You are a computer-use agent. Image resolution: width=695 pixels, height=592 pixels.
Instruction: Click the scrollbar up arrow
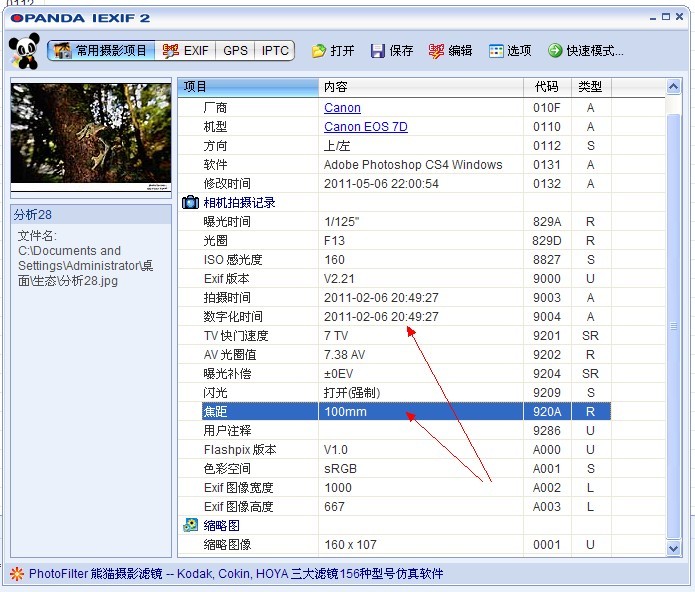coord(673,87)
